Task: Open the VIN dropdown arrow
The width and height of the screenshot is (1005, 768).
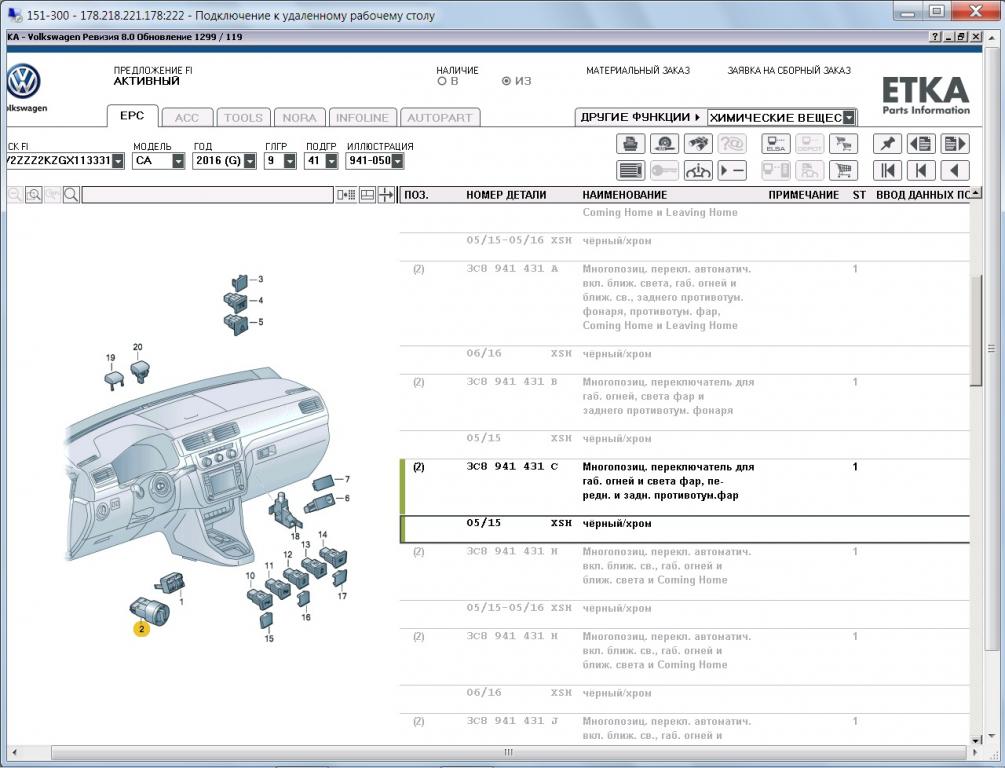Action: [x=118, y=161]
